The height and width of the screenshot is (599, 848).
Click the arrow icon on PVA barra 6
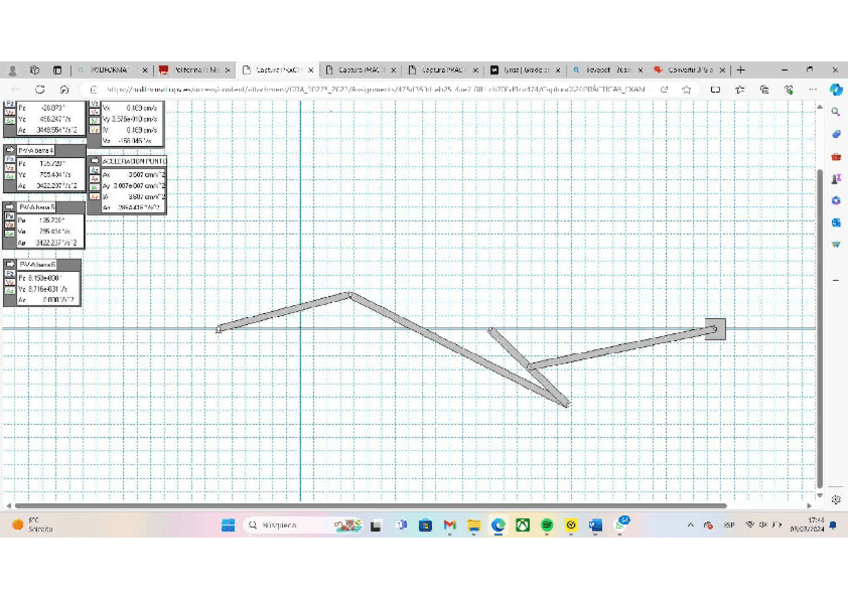(10, 264)
